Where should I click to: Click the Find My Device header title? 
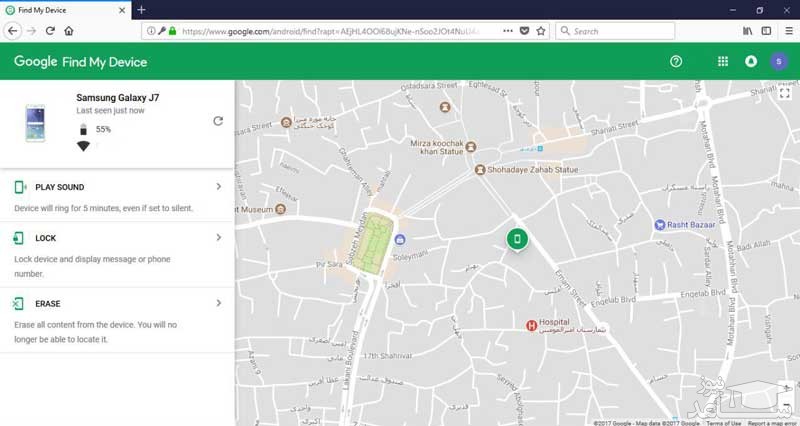(x=105, y=62)
